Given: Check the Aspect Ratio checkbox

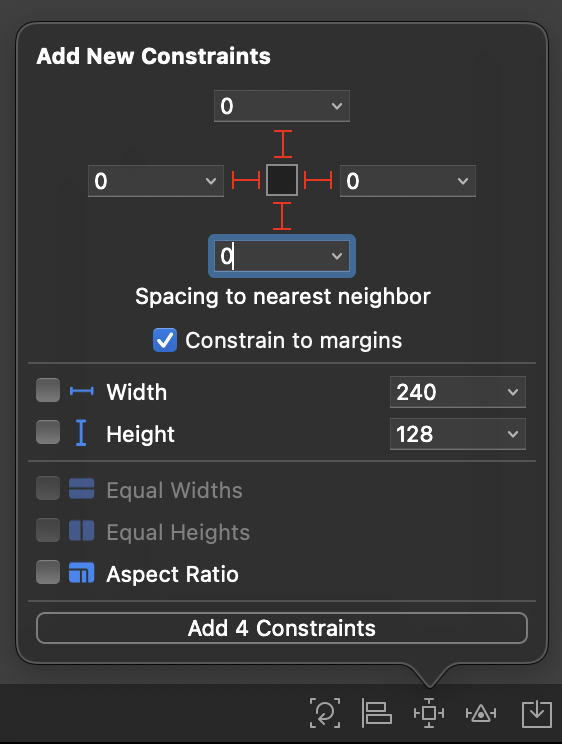Looking at the screenshot, I should click(48, 572).
